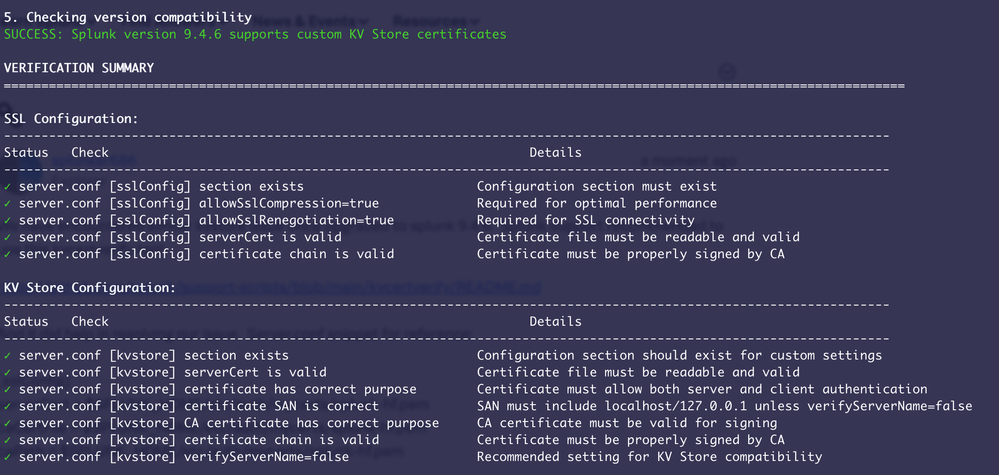Click the checkmark for kvstore certificate SAN is correct
This screenshot has width=999, height=475.
point(8,406)
